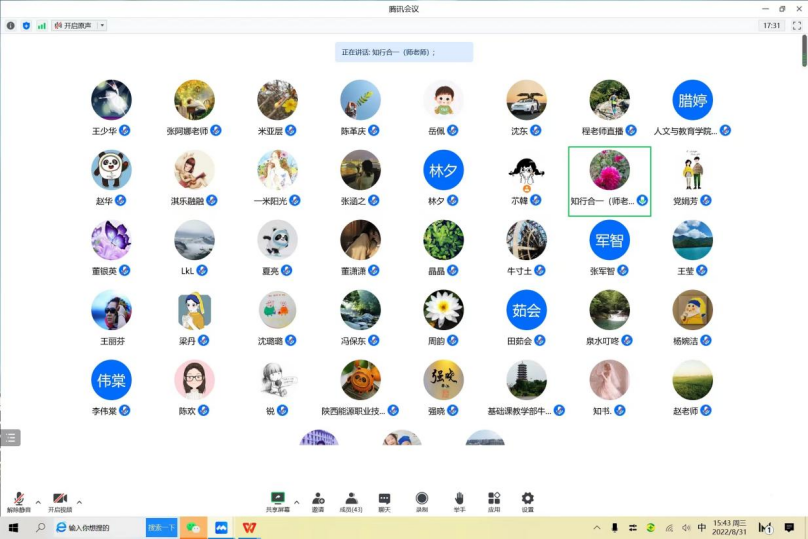Click the 共享屏幕 (Share screen) button
This screenshot has width=808, height=539.
[278, 501]
